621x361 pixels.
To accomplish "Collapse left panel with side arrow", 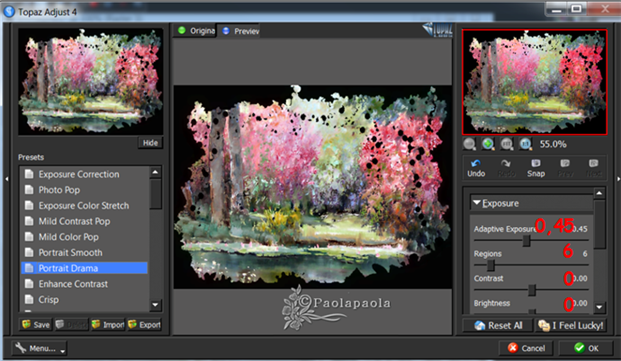I will [7, 179].
